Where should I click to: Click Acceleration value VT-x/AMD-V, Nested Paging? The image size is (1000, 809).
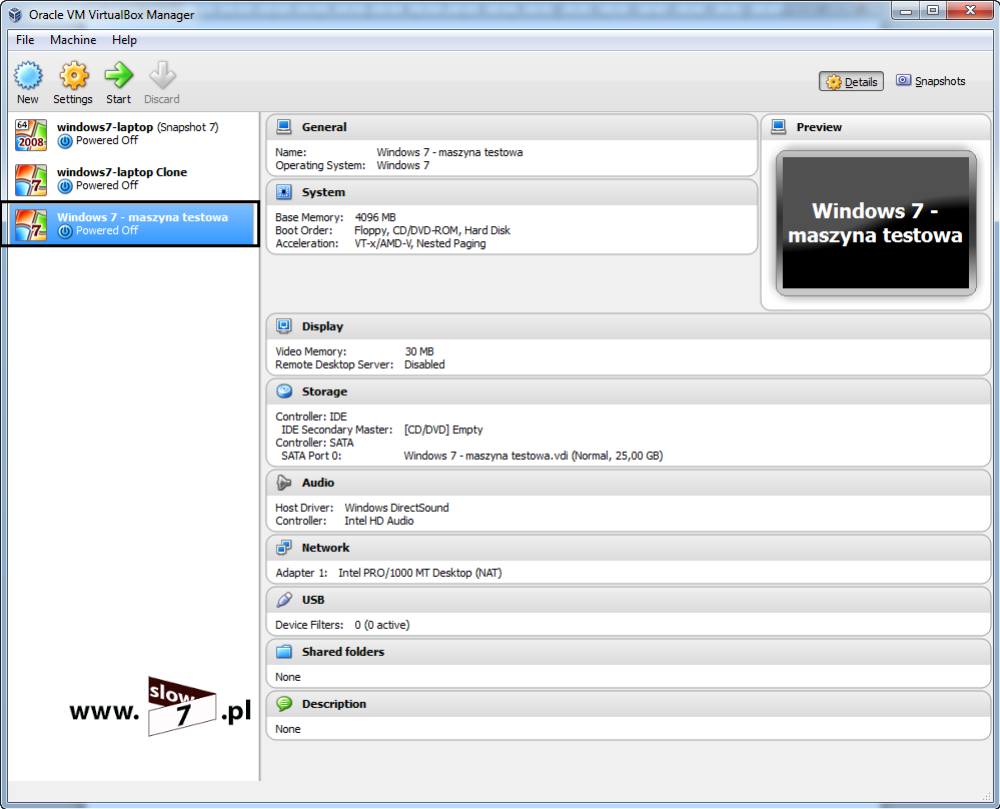420,244
